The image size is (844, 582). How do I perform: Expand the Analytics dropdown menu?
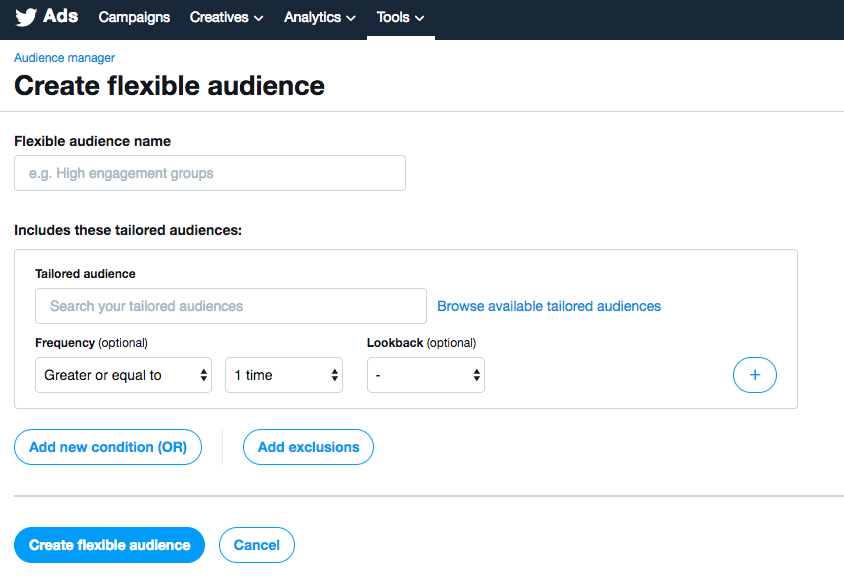[x=319, y=17]
